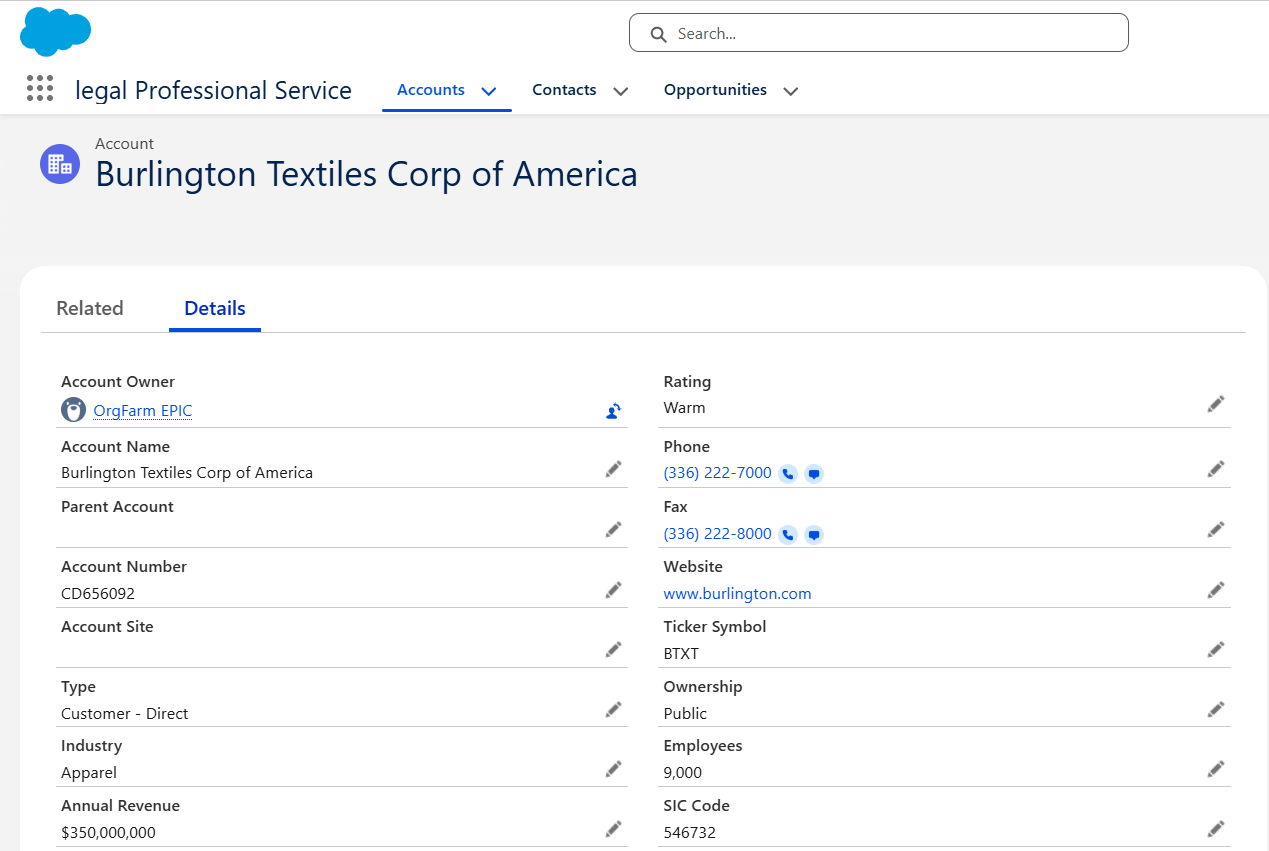Click the Account Name value Burlington Textiles Corp of America
The height and width of the screenshot is (851, 1269).
point(187,473)
